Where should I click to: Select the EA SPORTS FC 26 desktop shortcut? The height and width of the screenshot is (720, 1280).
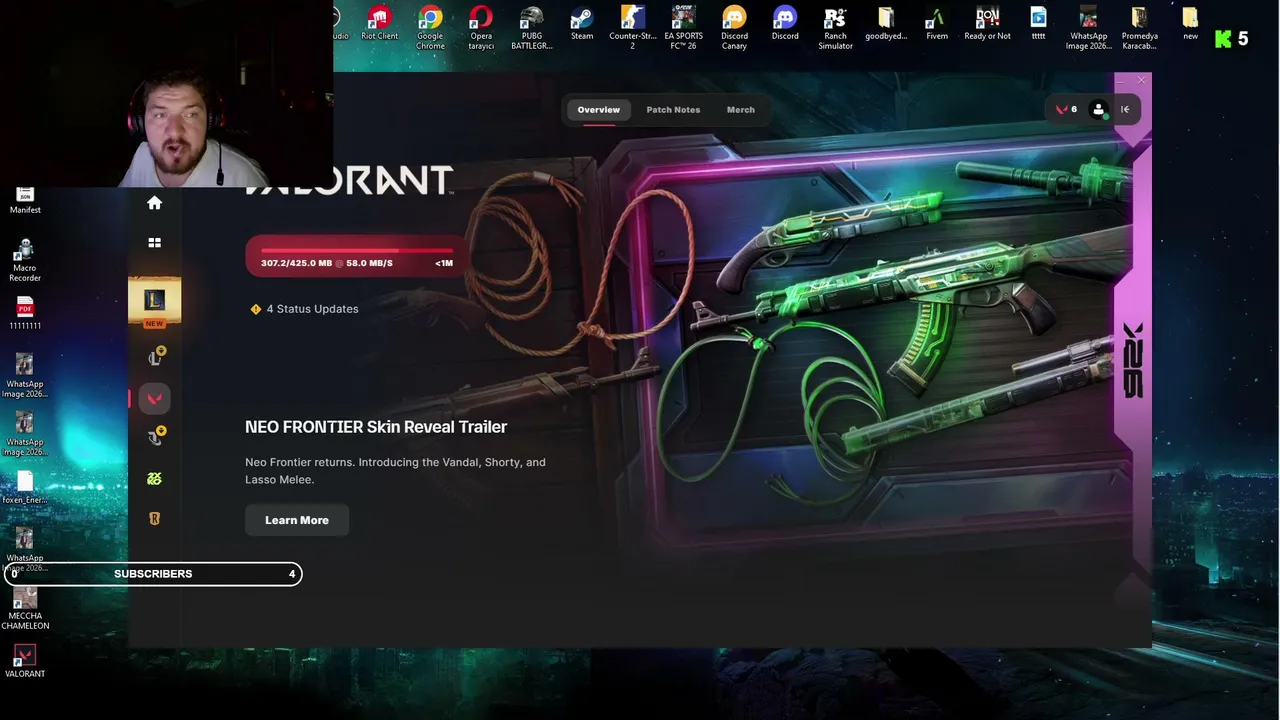684,28
